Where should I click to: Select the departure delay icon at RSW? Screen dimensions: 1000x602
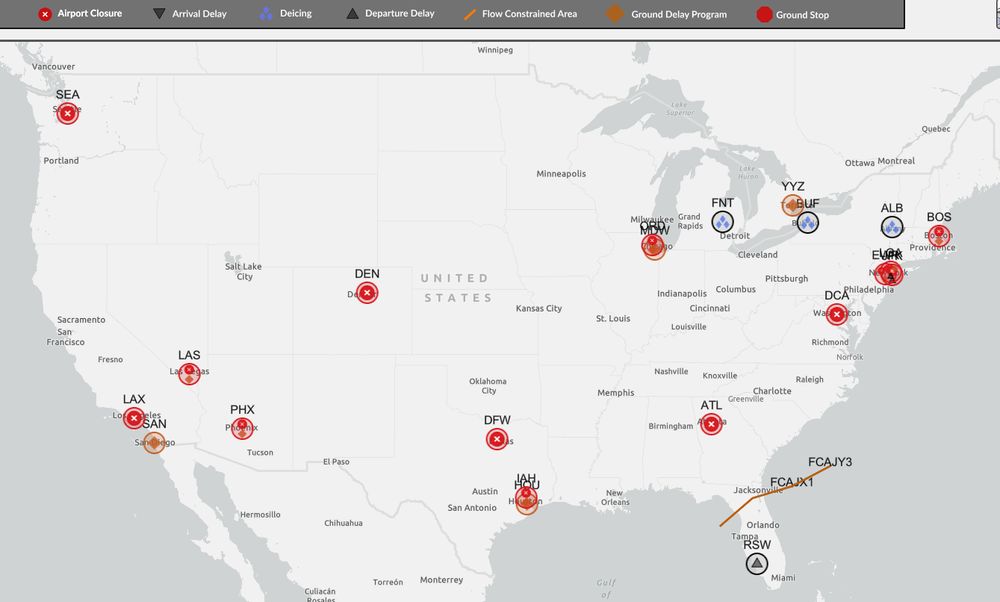tap(755, 562)
